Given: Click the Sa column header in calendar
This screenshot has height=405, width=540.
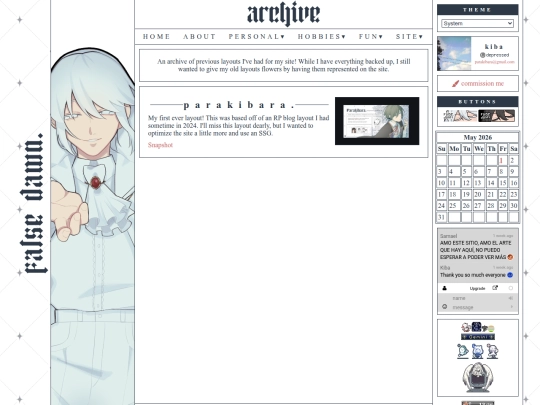Looking at the screenshot, I should [513, 149].
